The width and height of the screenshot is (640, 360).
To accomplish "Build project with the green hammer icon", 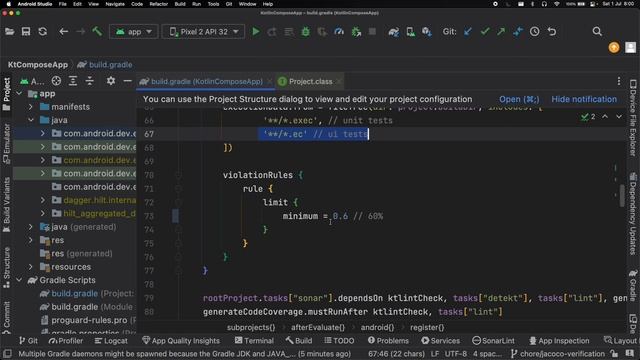I will point(97,31).
